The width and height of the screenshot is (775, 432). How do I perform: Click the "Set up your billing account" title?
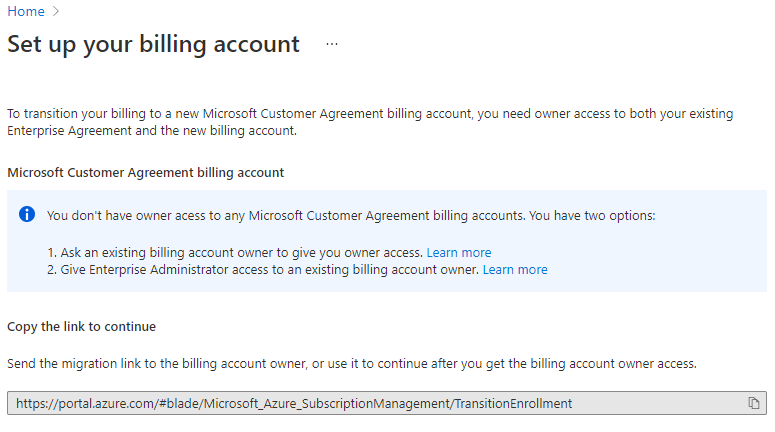pyautogui.click(x=153, y=45)
